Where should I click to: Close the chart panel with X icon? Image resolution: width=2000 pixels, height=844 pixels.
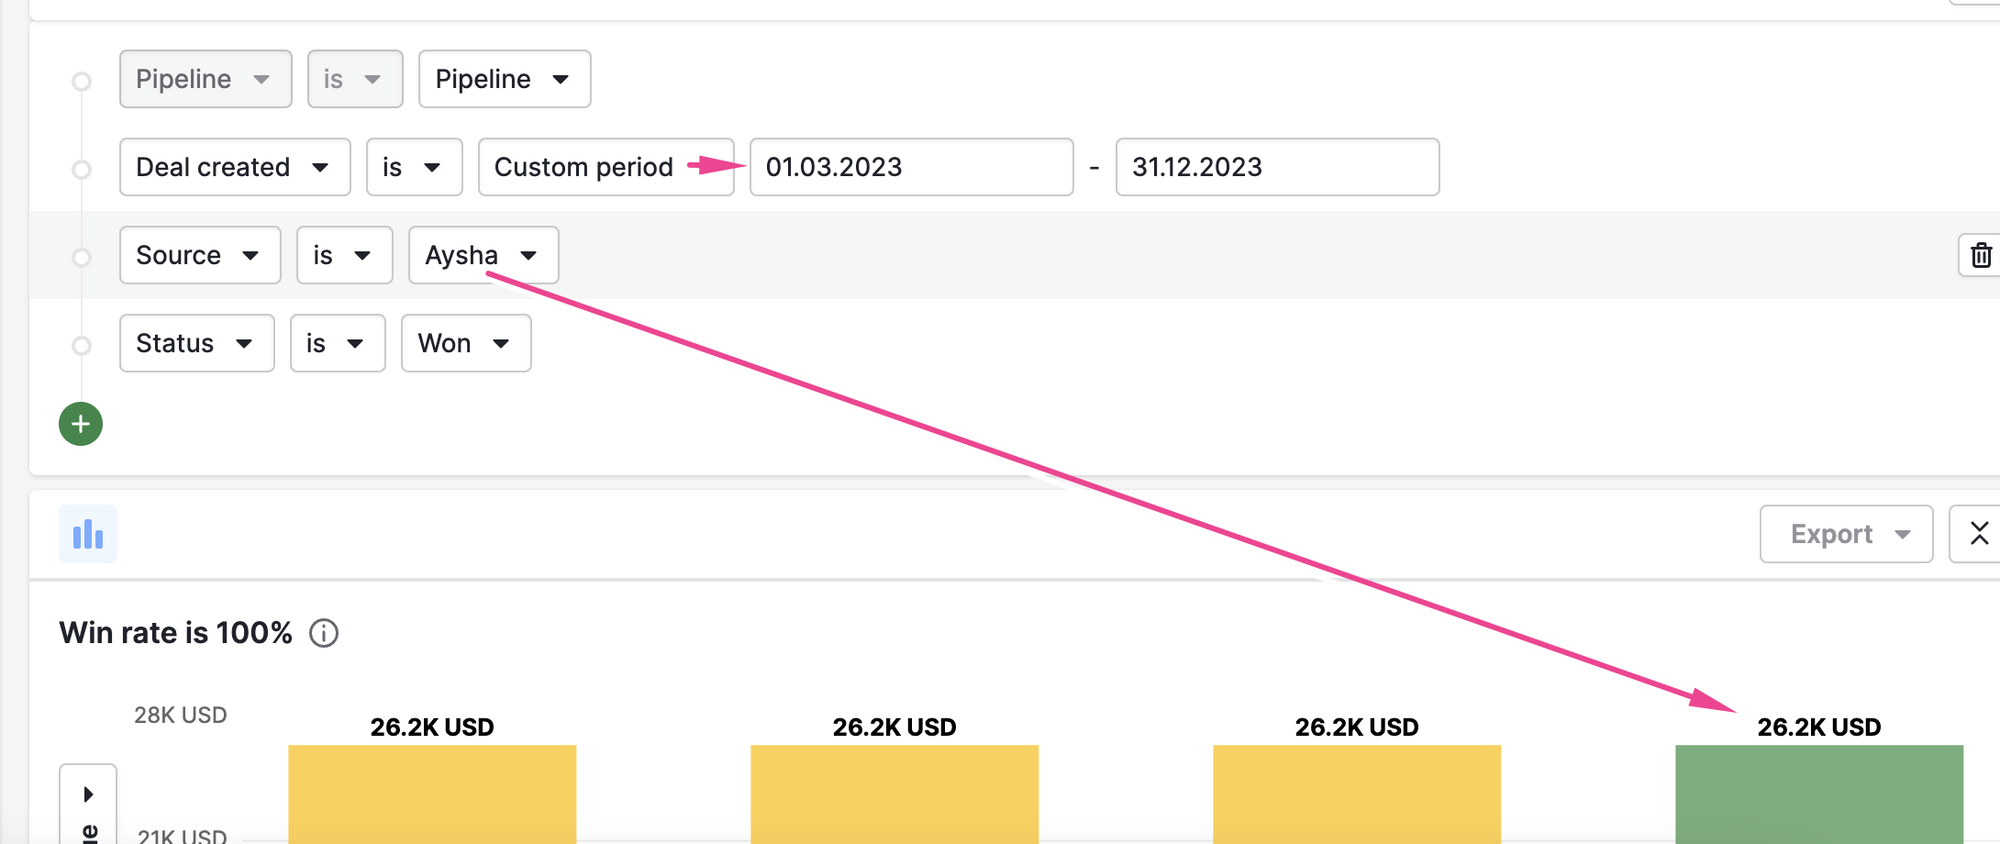pyautogui.click(x=1978, y=534)
